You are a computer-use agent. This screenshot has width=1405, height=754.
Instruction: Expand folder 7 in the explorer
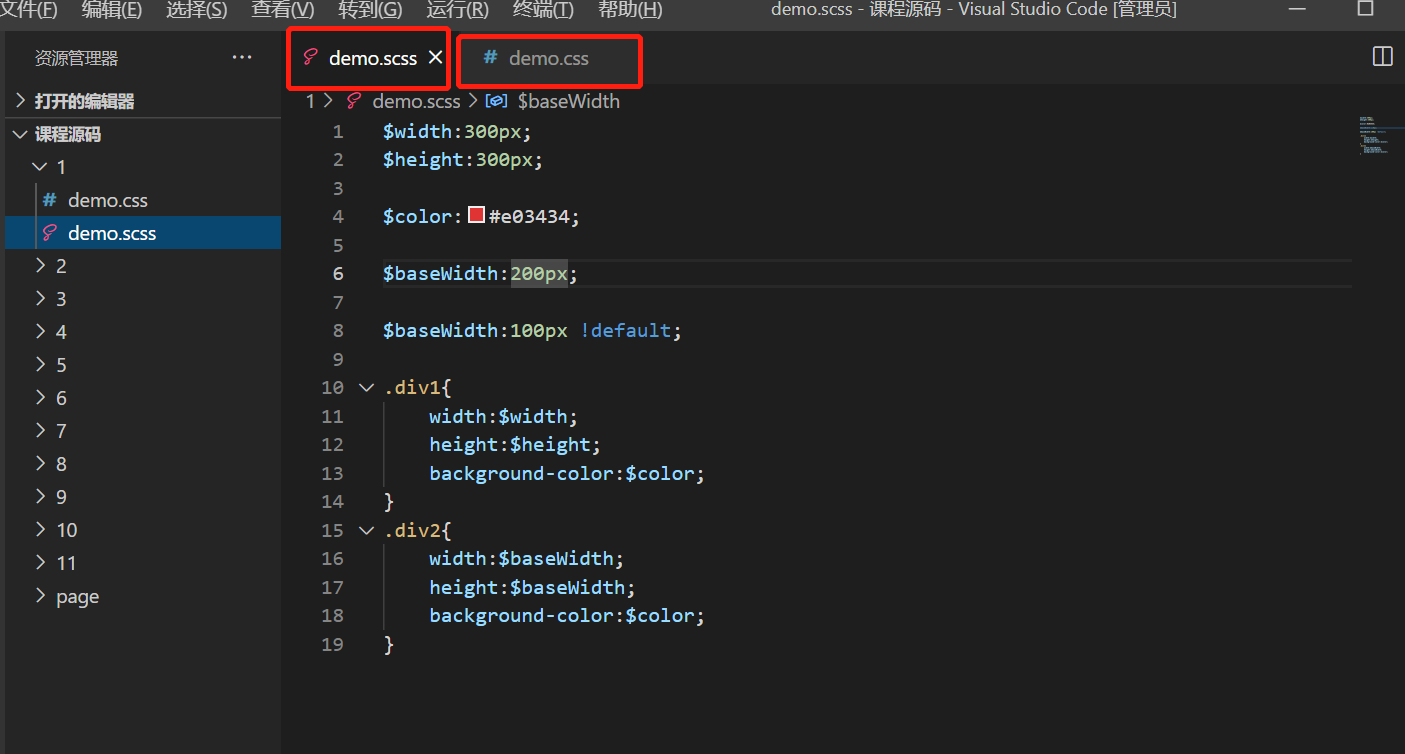tap(40, 431)
